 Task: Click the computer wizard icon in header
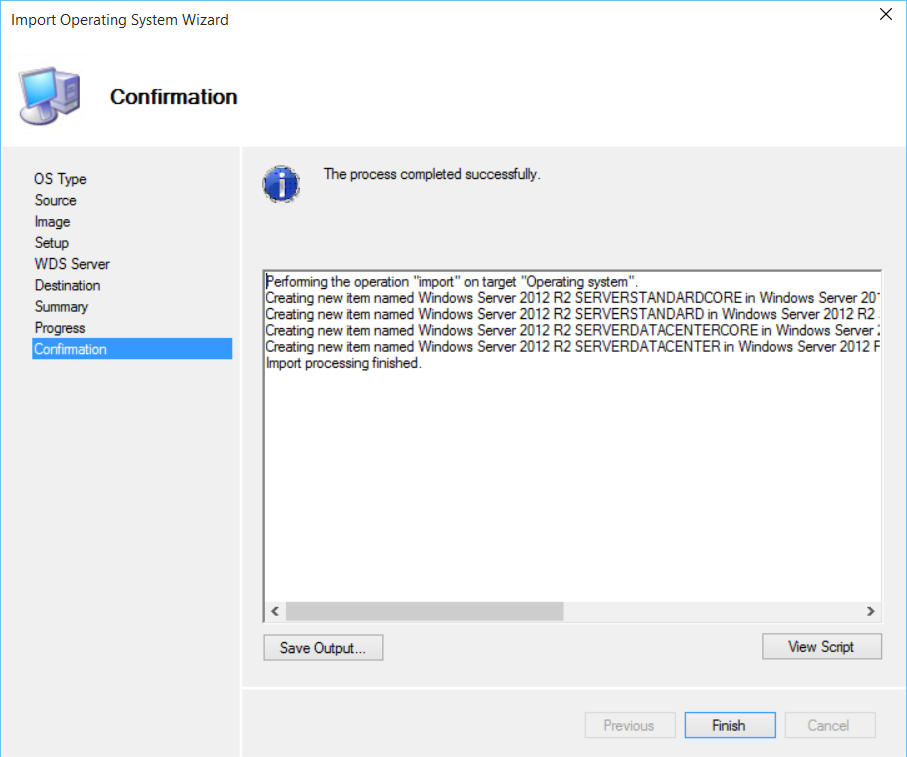click(49, 97)
